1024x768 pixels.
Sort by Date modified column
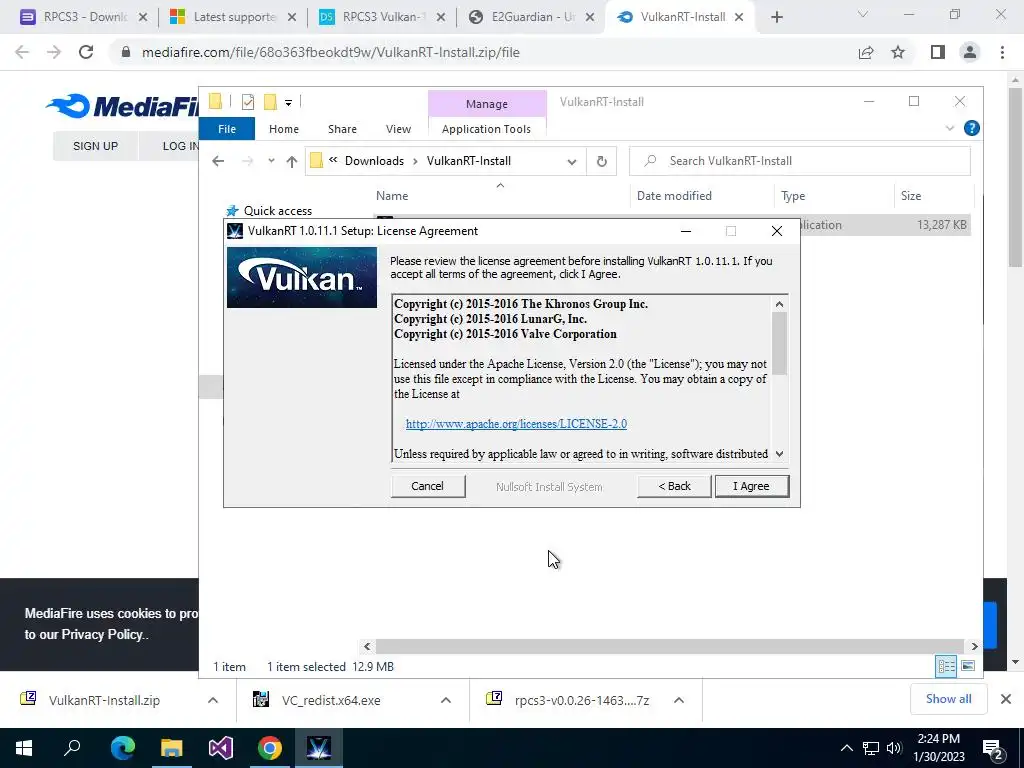pyautogui.click(x=674, y=195)
